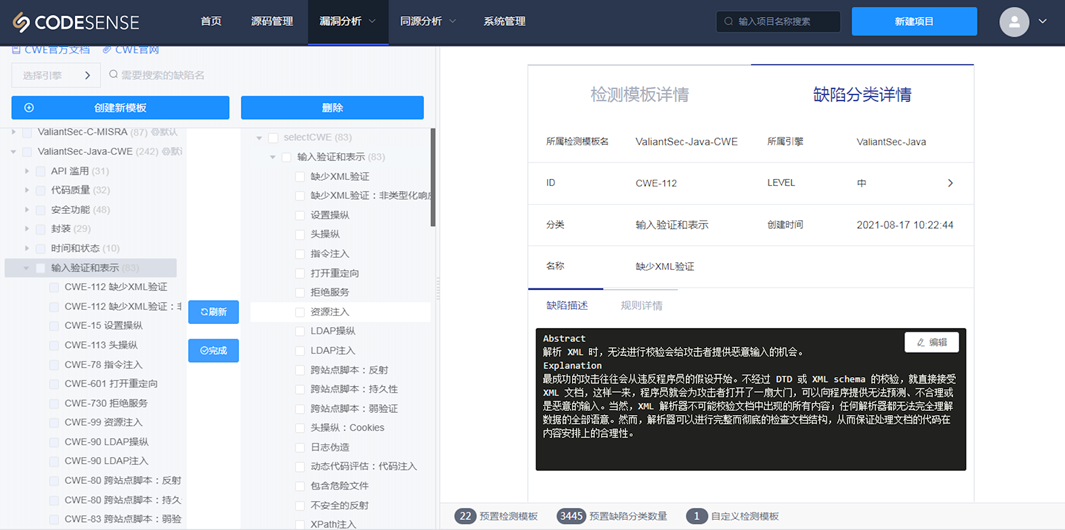
Task: Open 系统管理 in navigation
Action: pos(505,22)
